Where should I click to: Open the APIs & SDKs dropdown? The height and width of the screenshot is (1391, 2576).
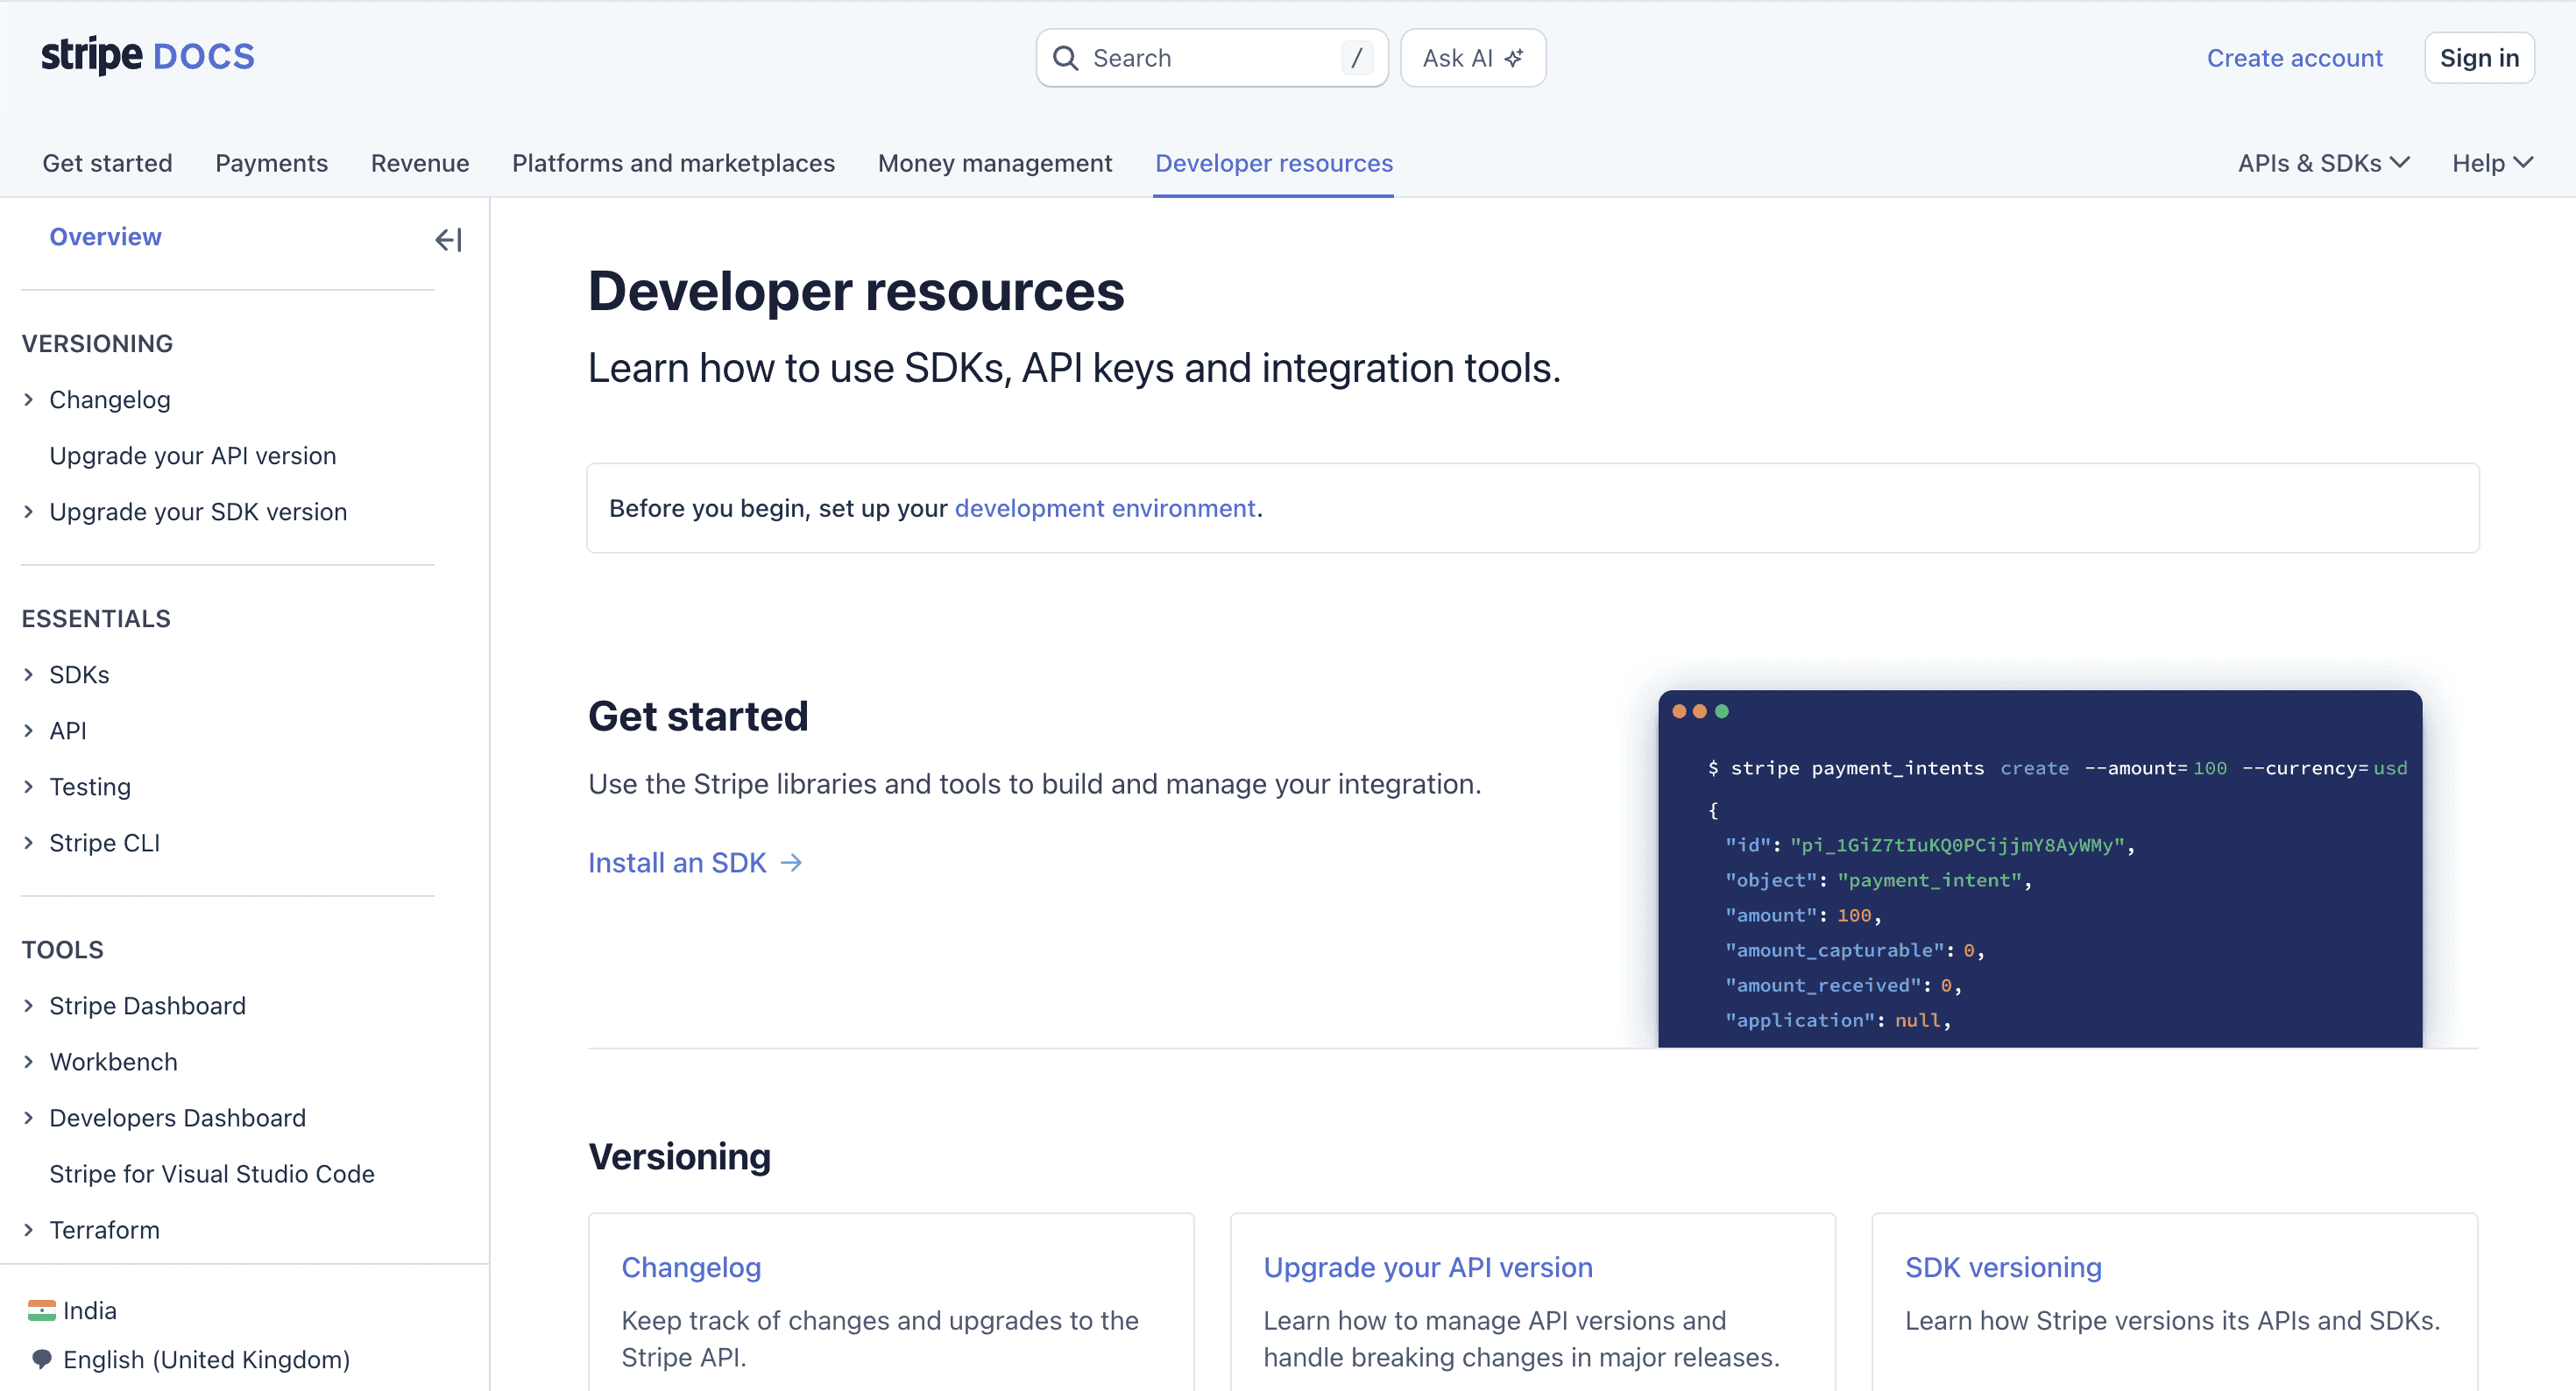pos(2324,163)
